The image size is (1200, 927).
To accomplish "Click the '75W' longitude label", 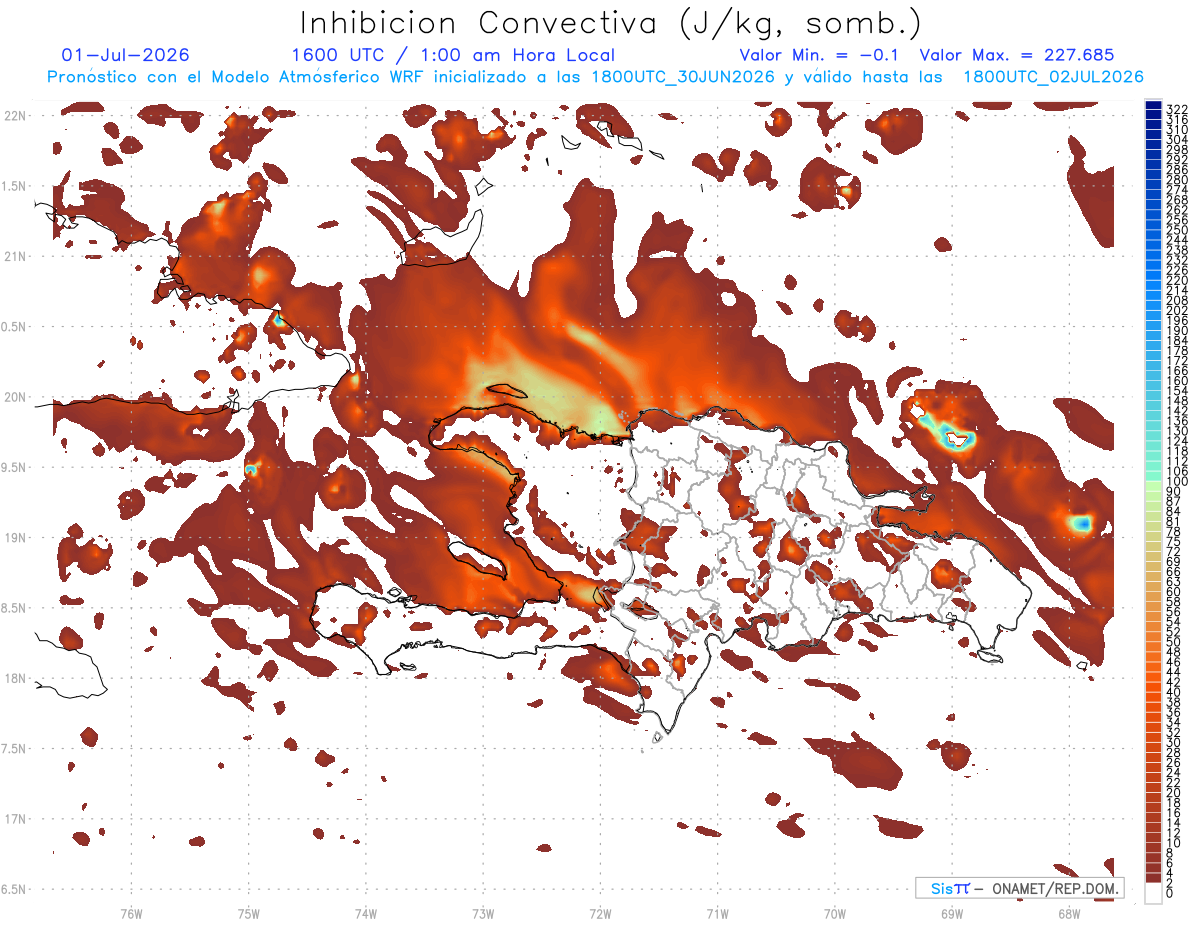I will click(248, 913).
